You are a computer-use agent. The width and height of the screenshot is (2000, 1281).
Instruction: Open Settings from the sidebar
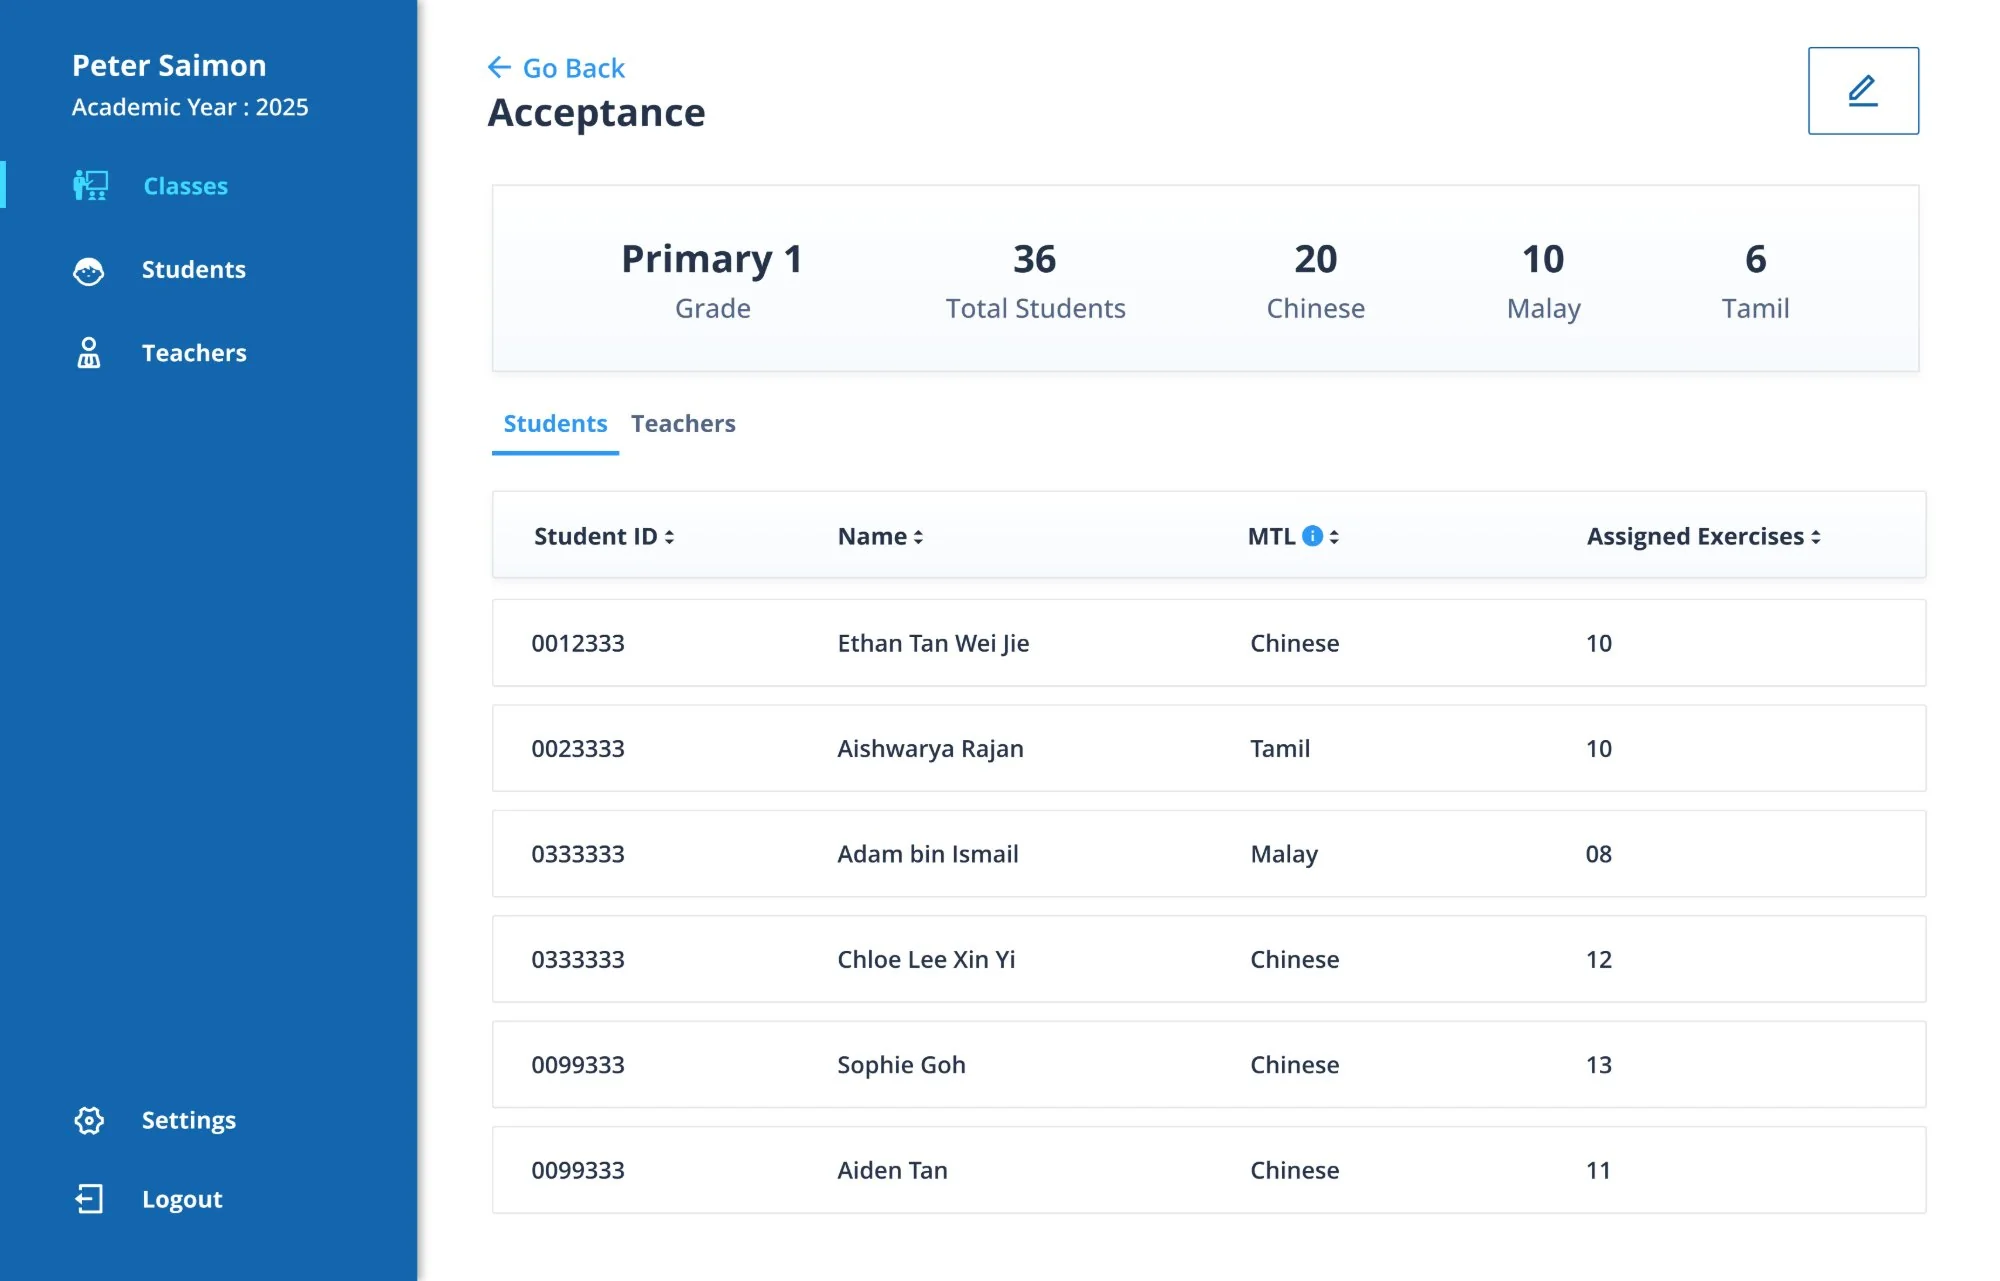pos(189,1120)
